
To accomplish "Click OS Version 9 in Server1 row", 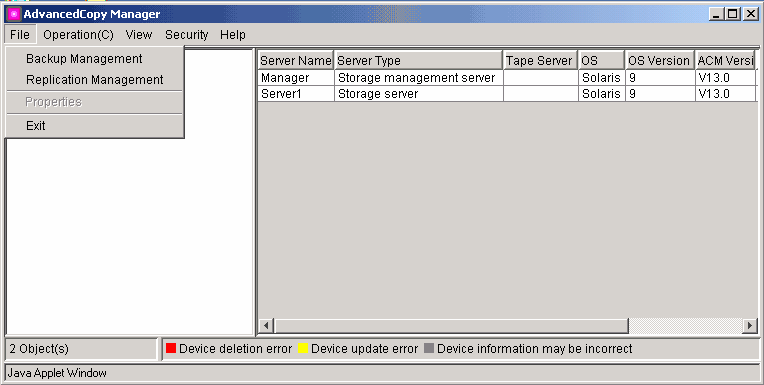I will (x=660, y=94).
